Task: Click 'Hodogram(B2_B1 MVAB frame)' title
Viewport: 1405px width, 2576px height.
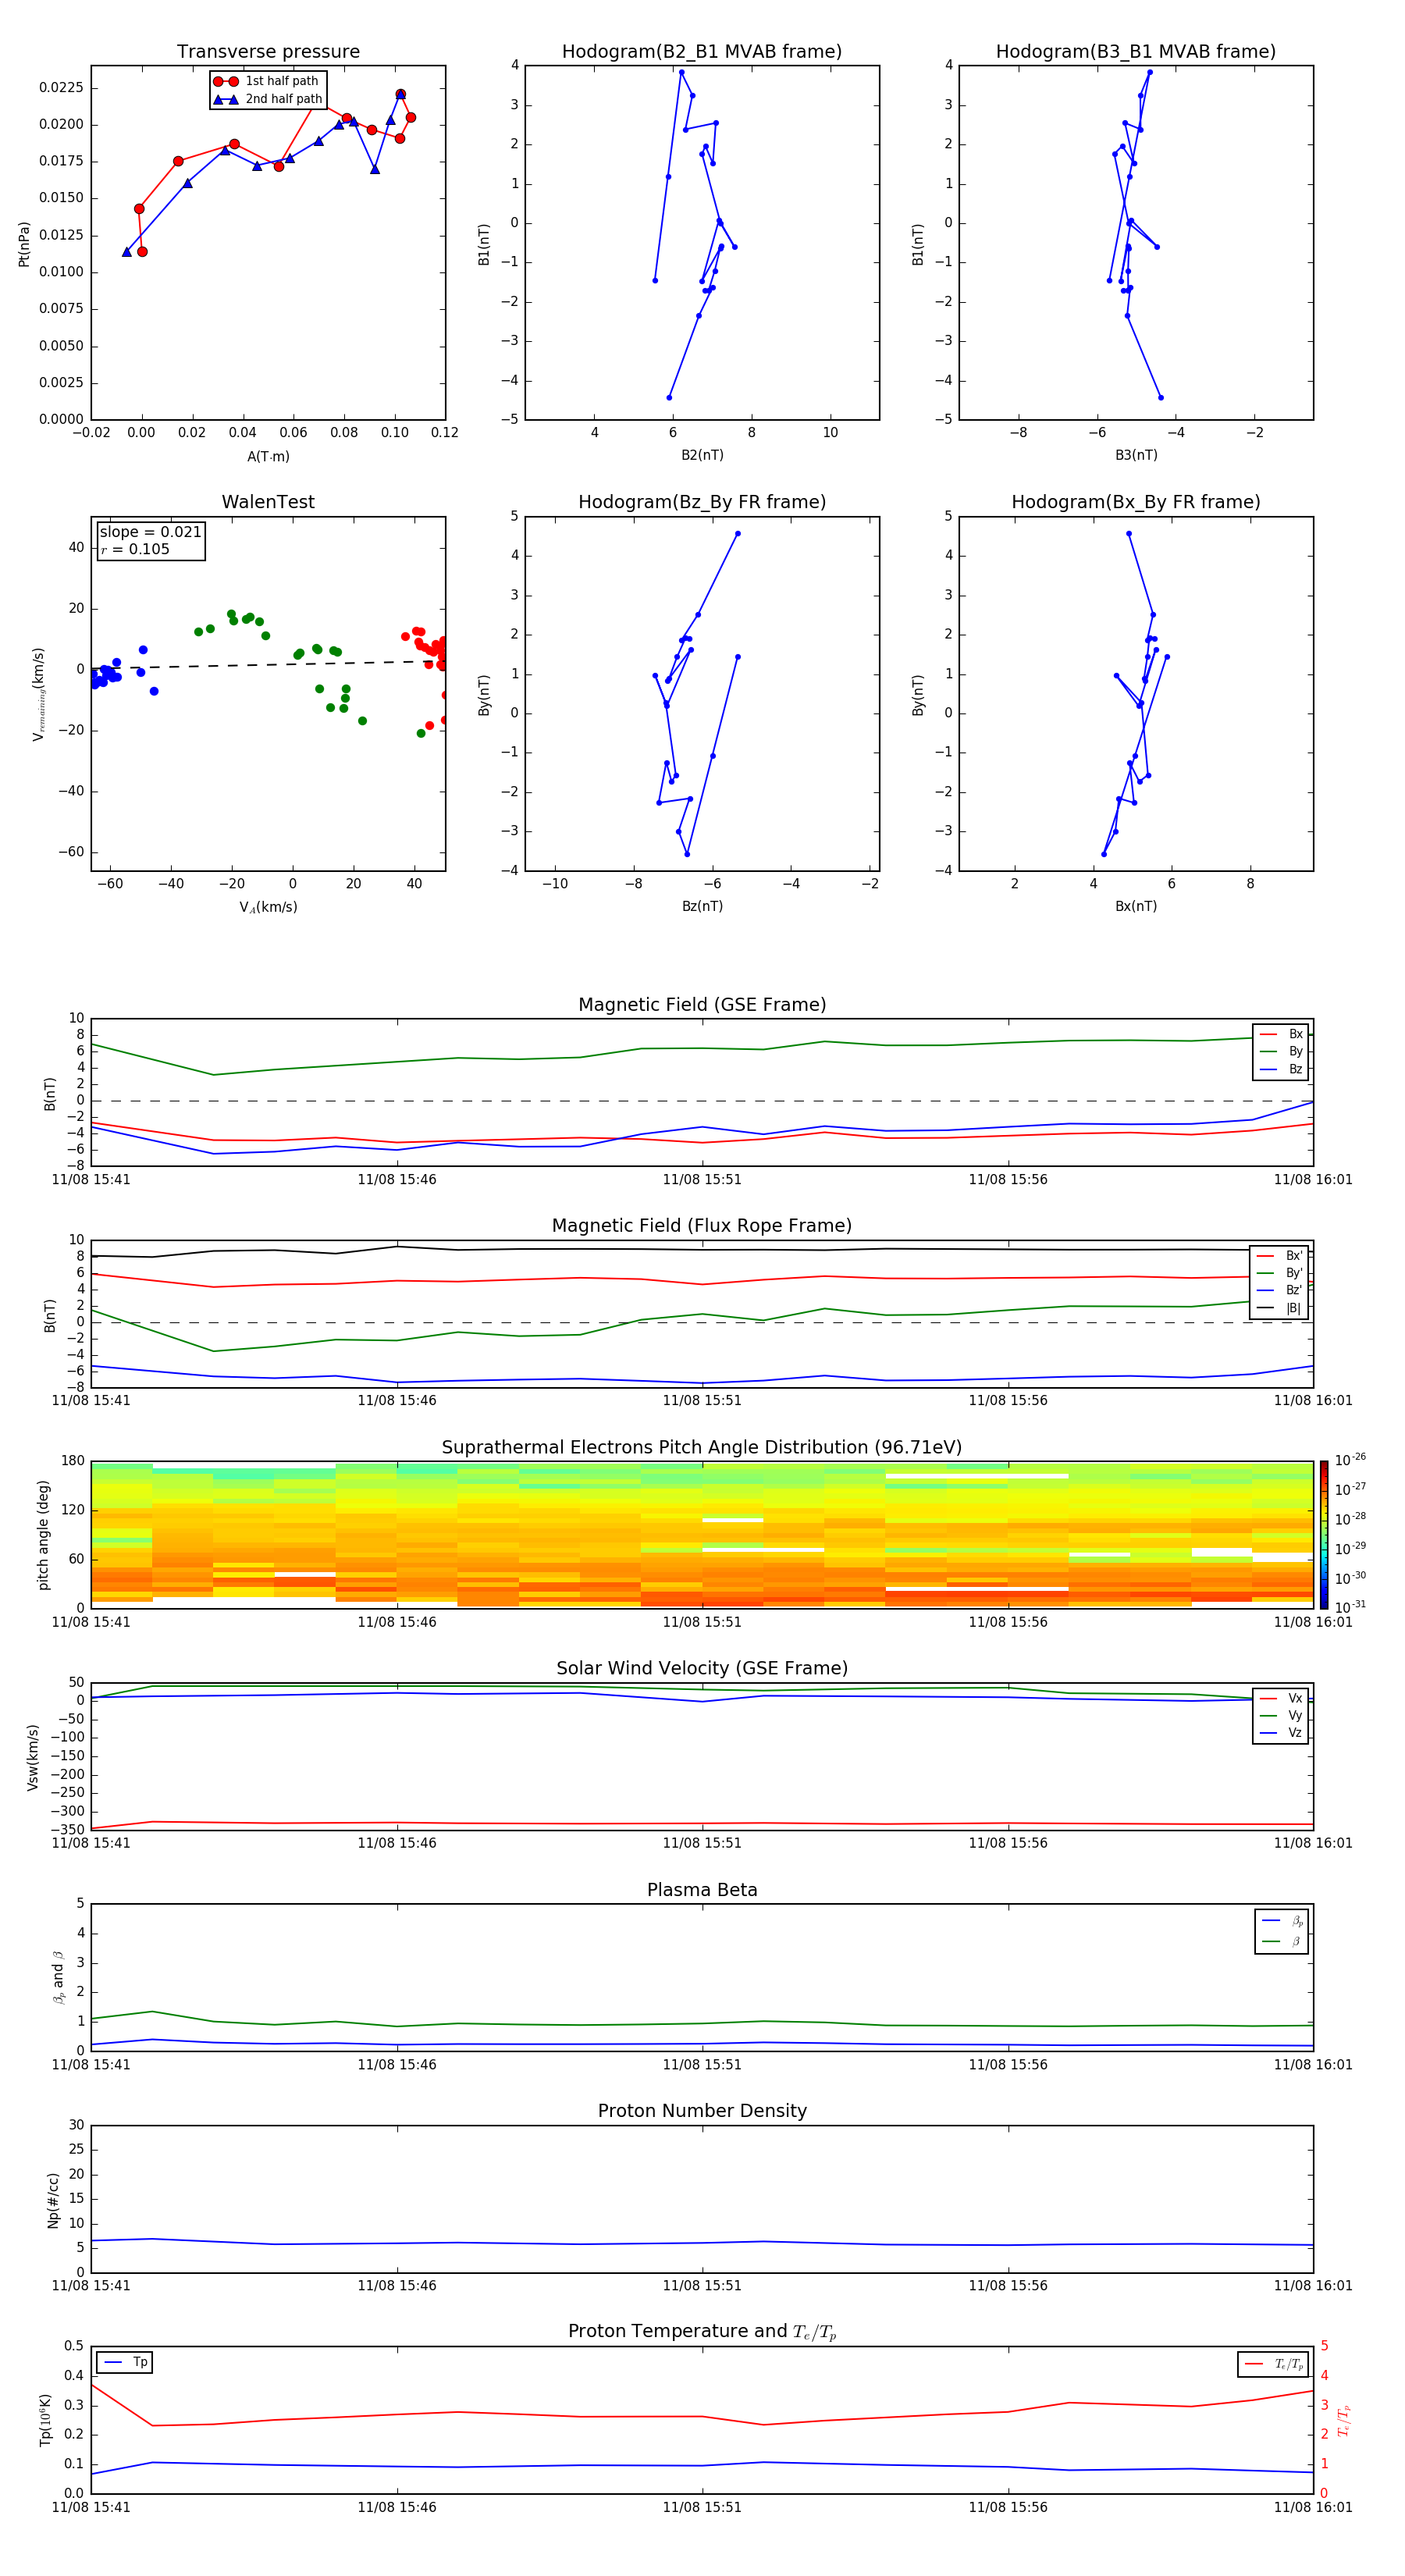Action: 702,51
